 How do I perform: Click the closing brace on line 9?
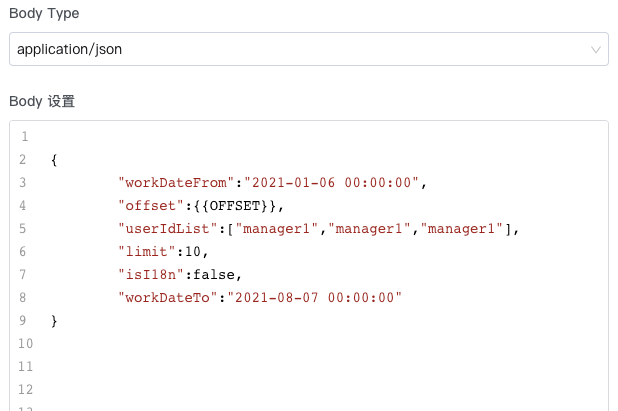[x=54, y=321]
